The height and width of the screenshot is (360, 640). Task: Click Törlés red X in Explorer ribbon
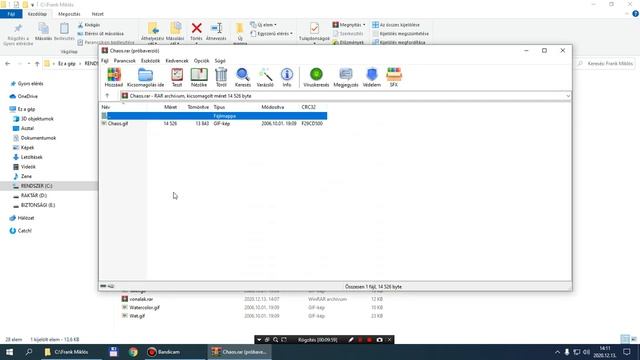(196, 31)
